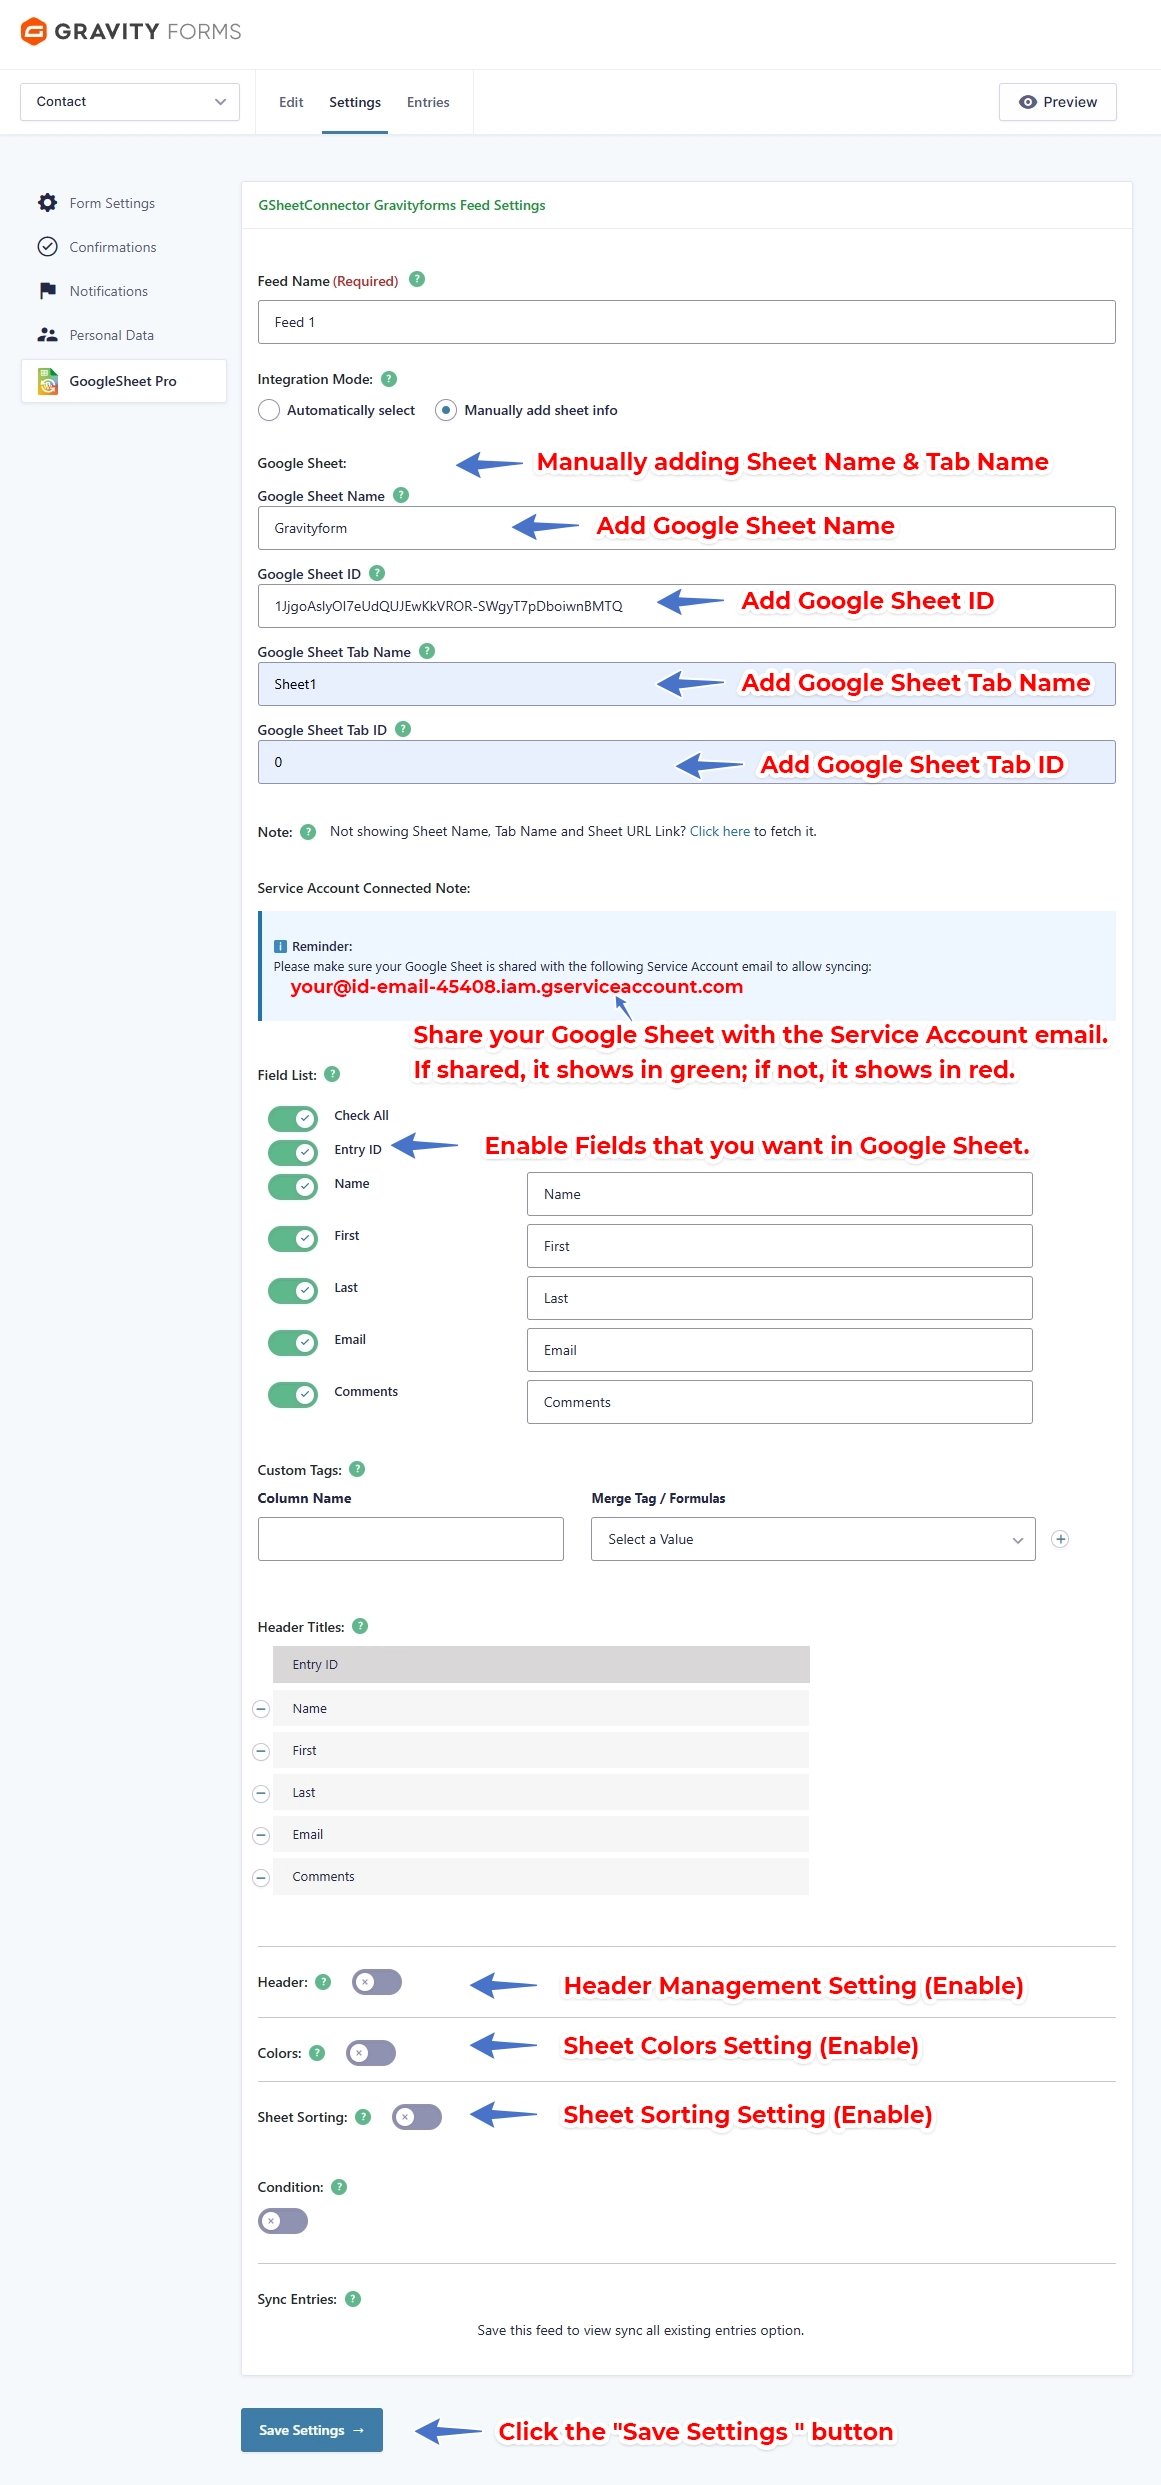
Task: Remove the Email header title
Action: click(x=261, y=1835)
